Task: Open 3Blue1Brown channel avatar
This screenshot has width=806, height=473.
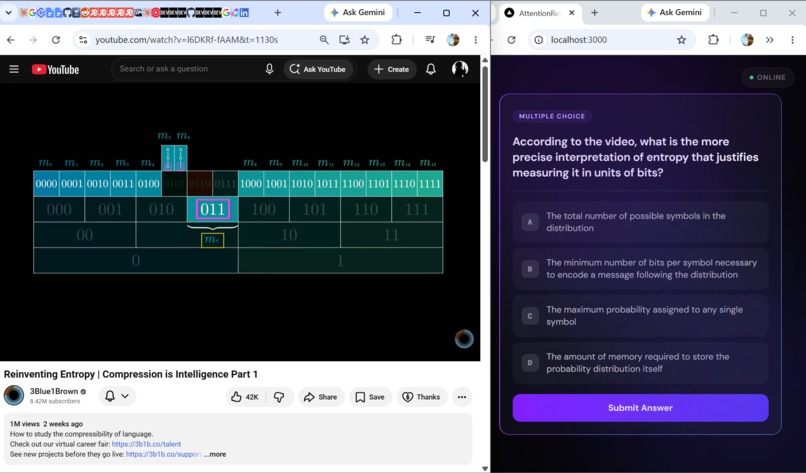Action: 14,395
